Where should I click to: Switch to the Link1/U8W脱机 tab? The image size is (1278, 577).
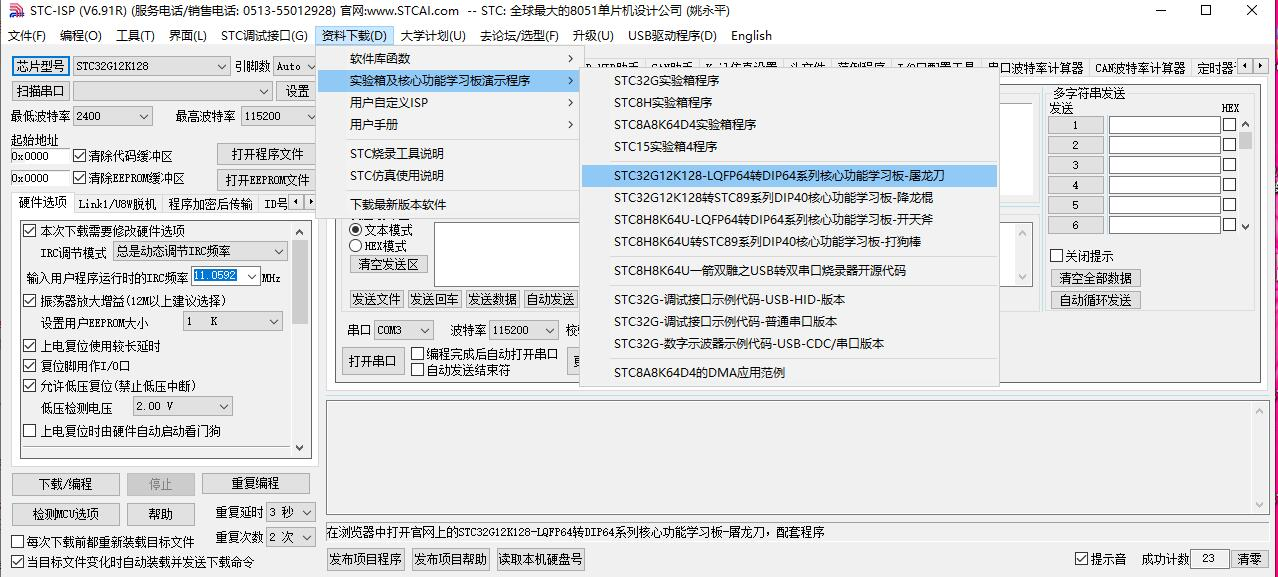click(117, 204)
